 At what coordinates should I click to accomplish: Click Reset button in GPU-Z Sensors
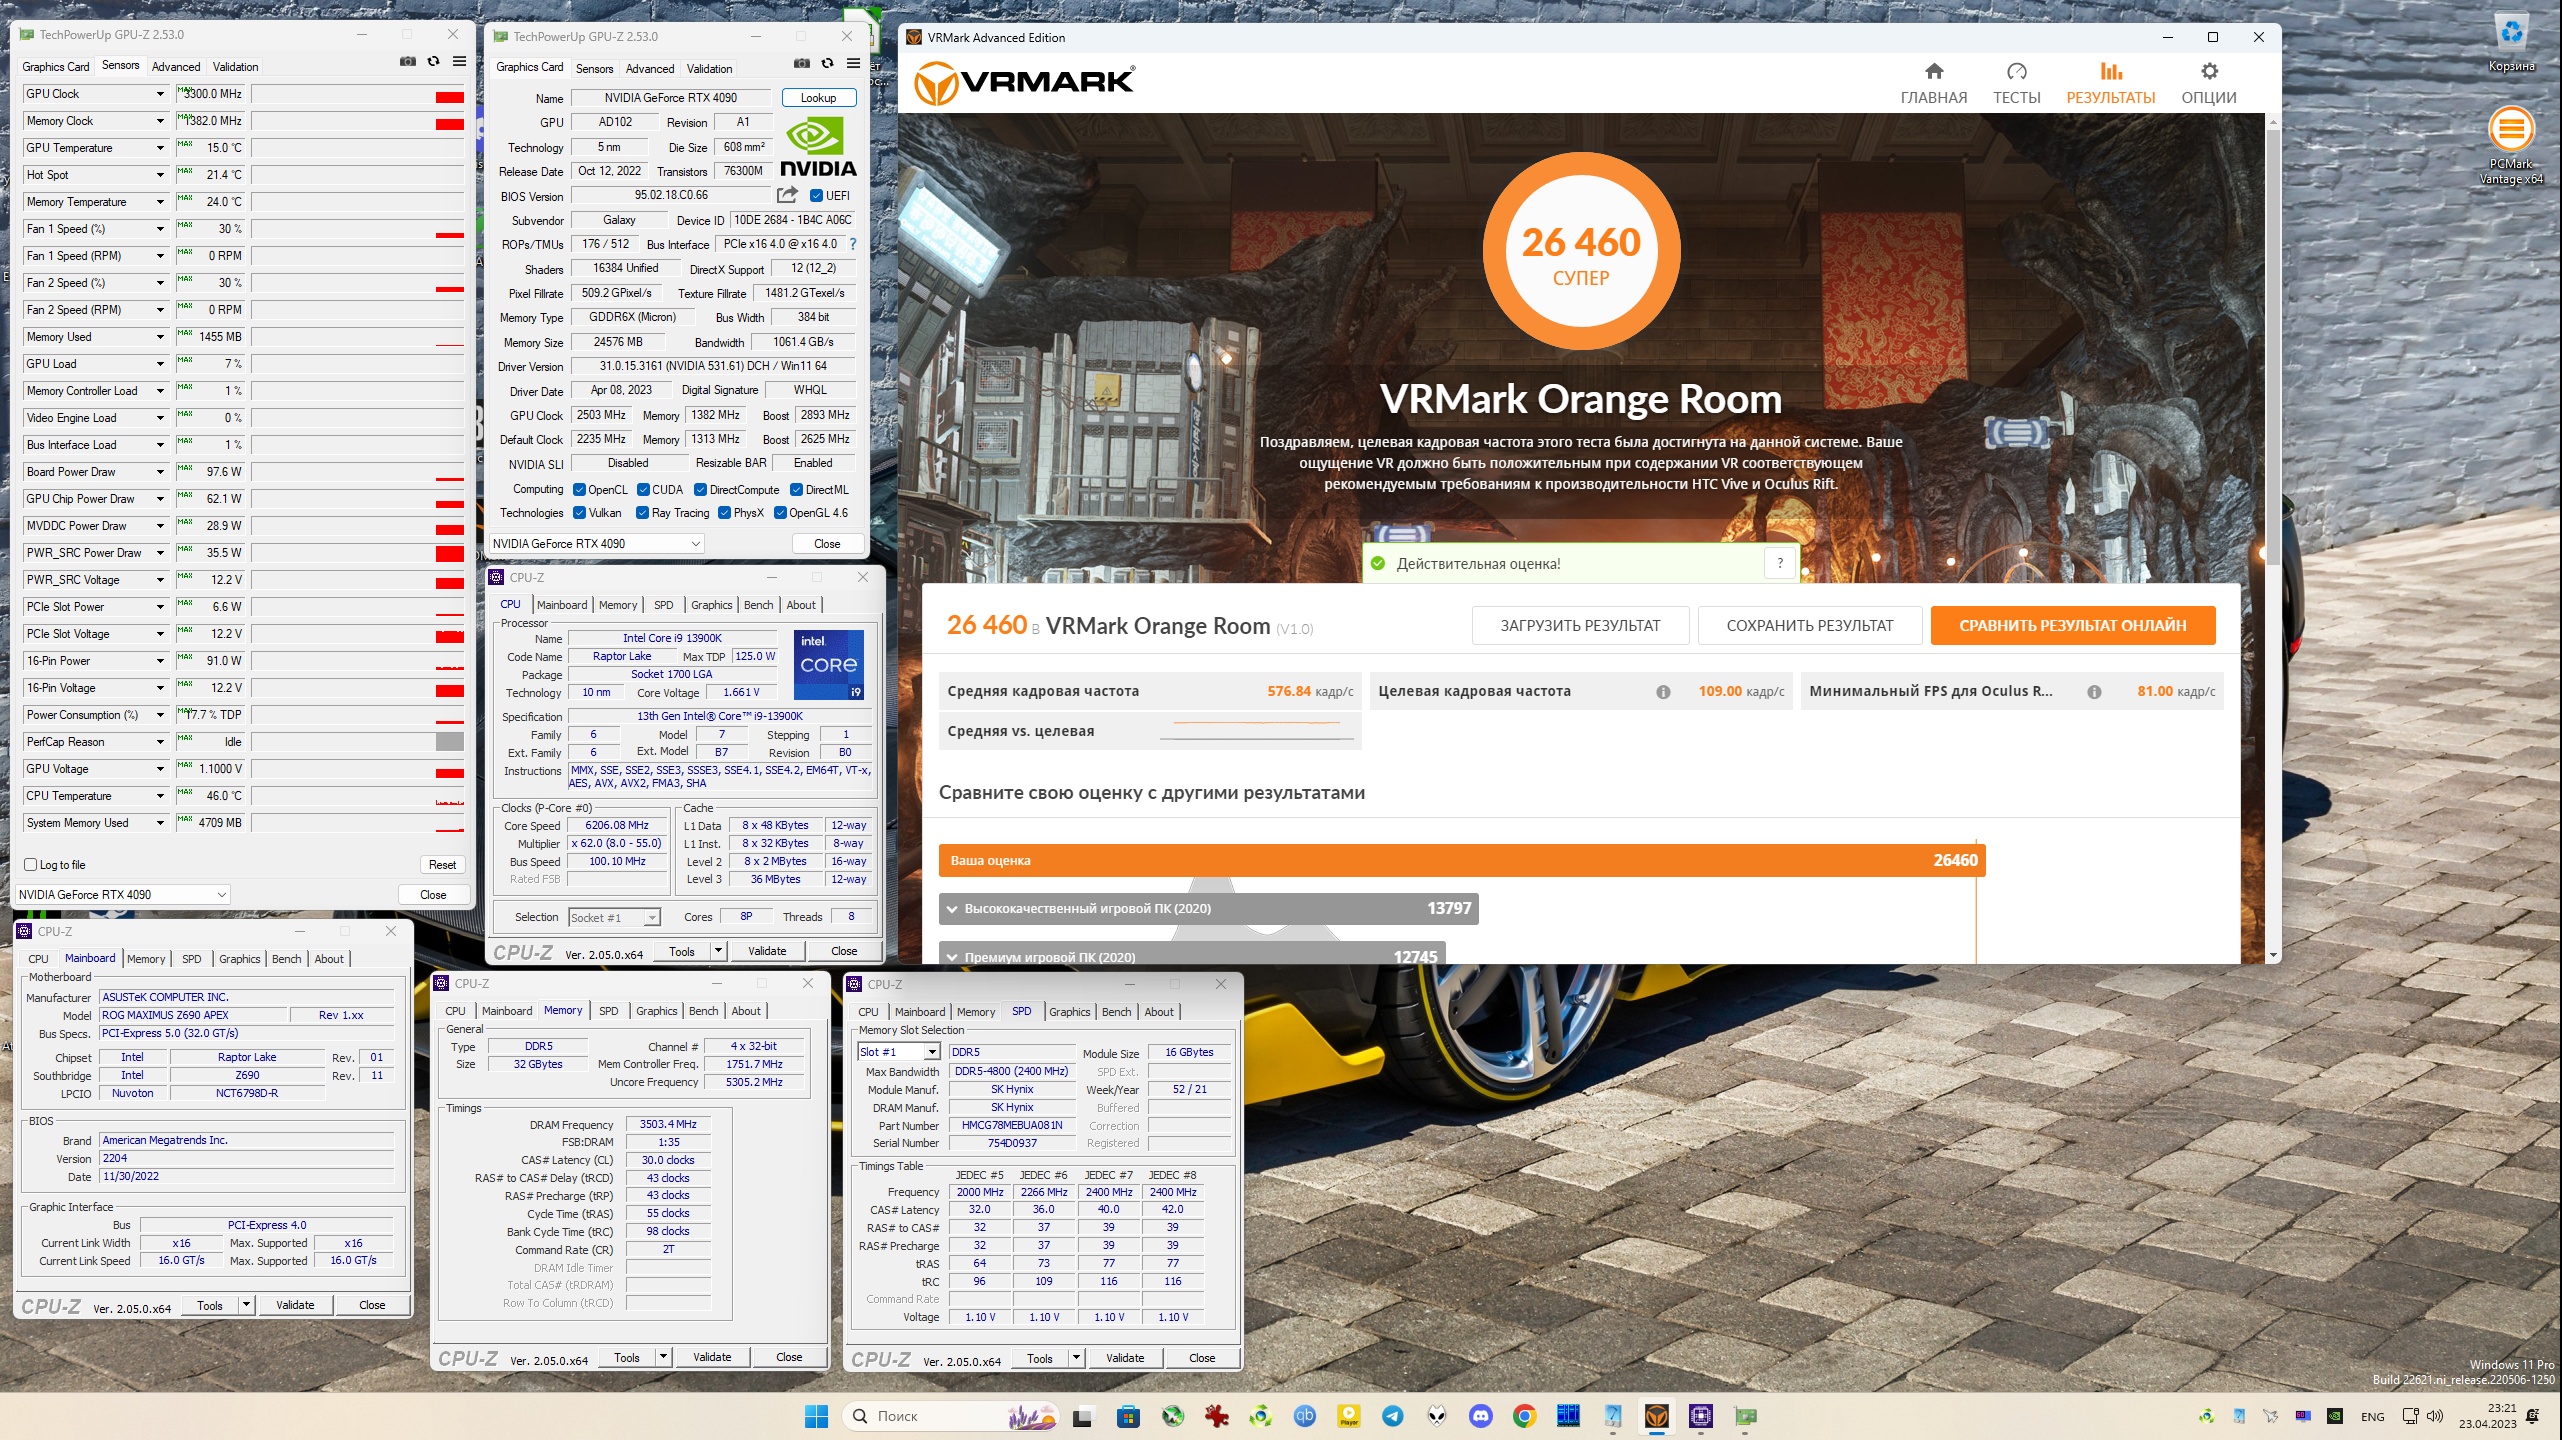point(442,865)
